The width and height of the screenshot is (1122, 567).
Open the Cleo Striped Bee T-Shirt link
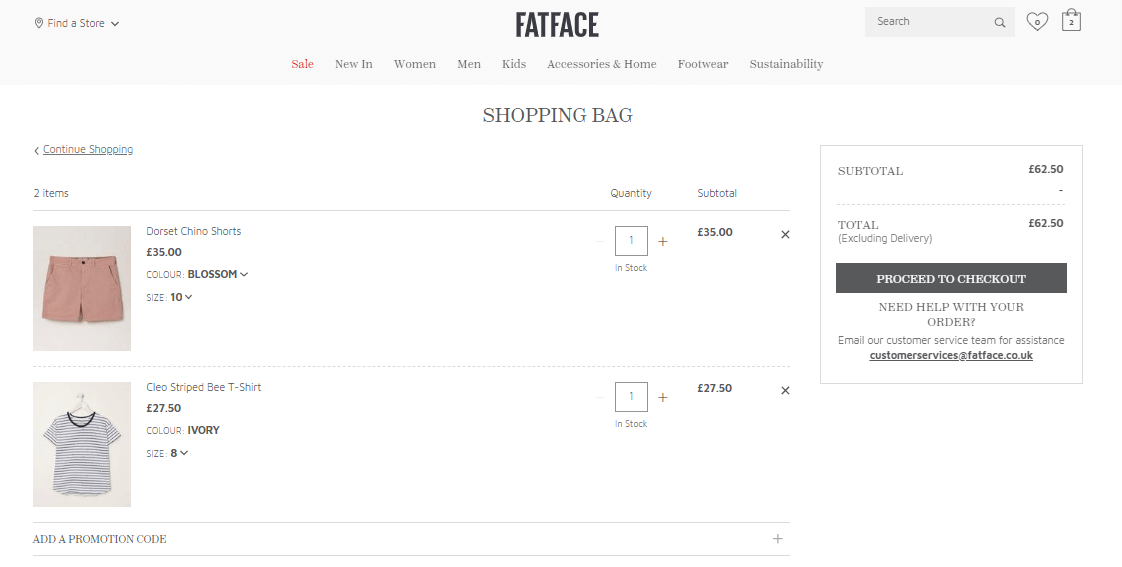click(x=203, y=387)
